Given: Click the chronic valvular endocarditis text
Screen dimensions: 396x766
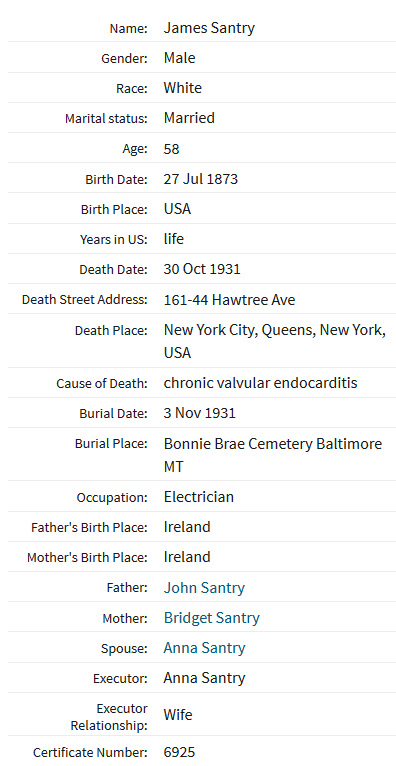Looking at the screenshot, I should pos(260,383).
